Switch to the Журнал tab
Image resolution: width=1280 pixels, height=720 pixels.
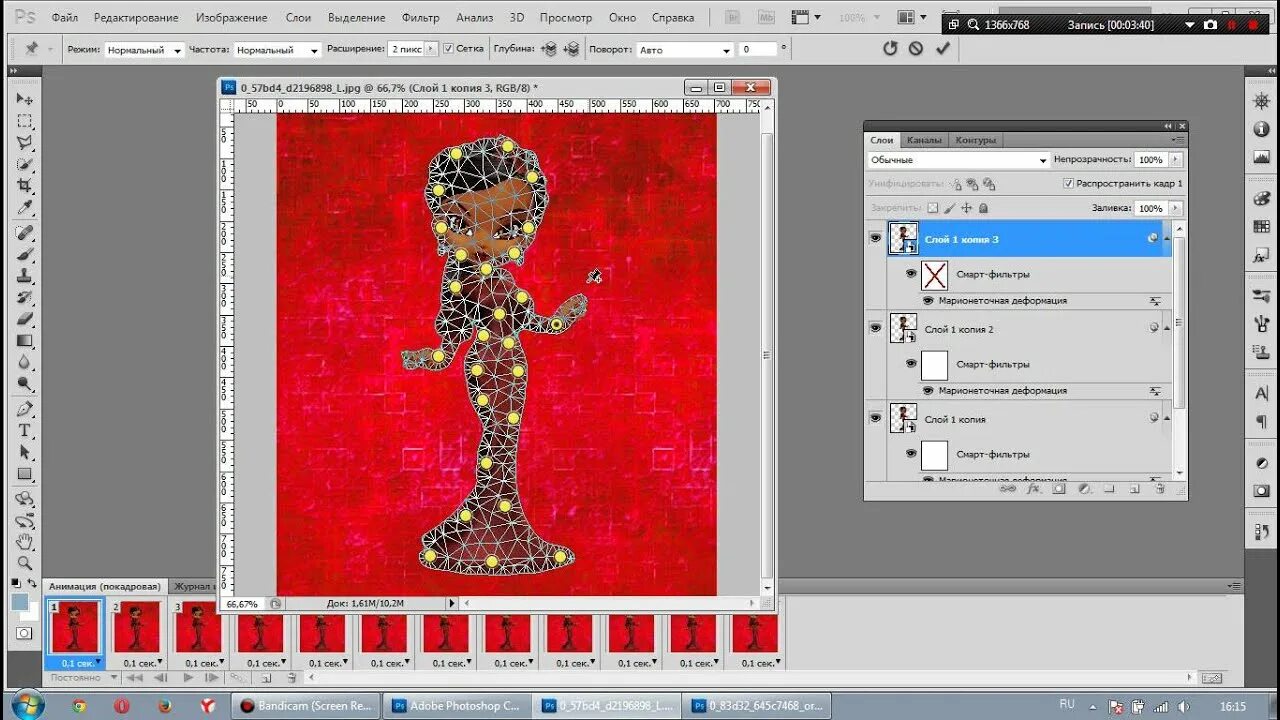(x=193, y=586)
